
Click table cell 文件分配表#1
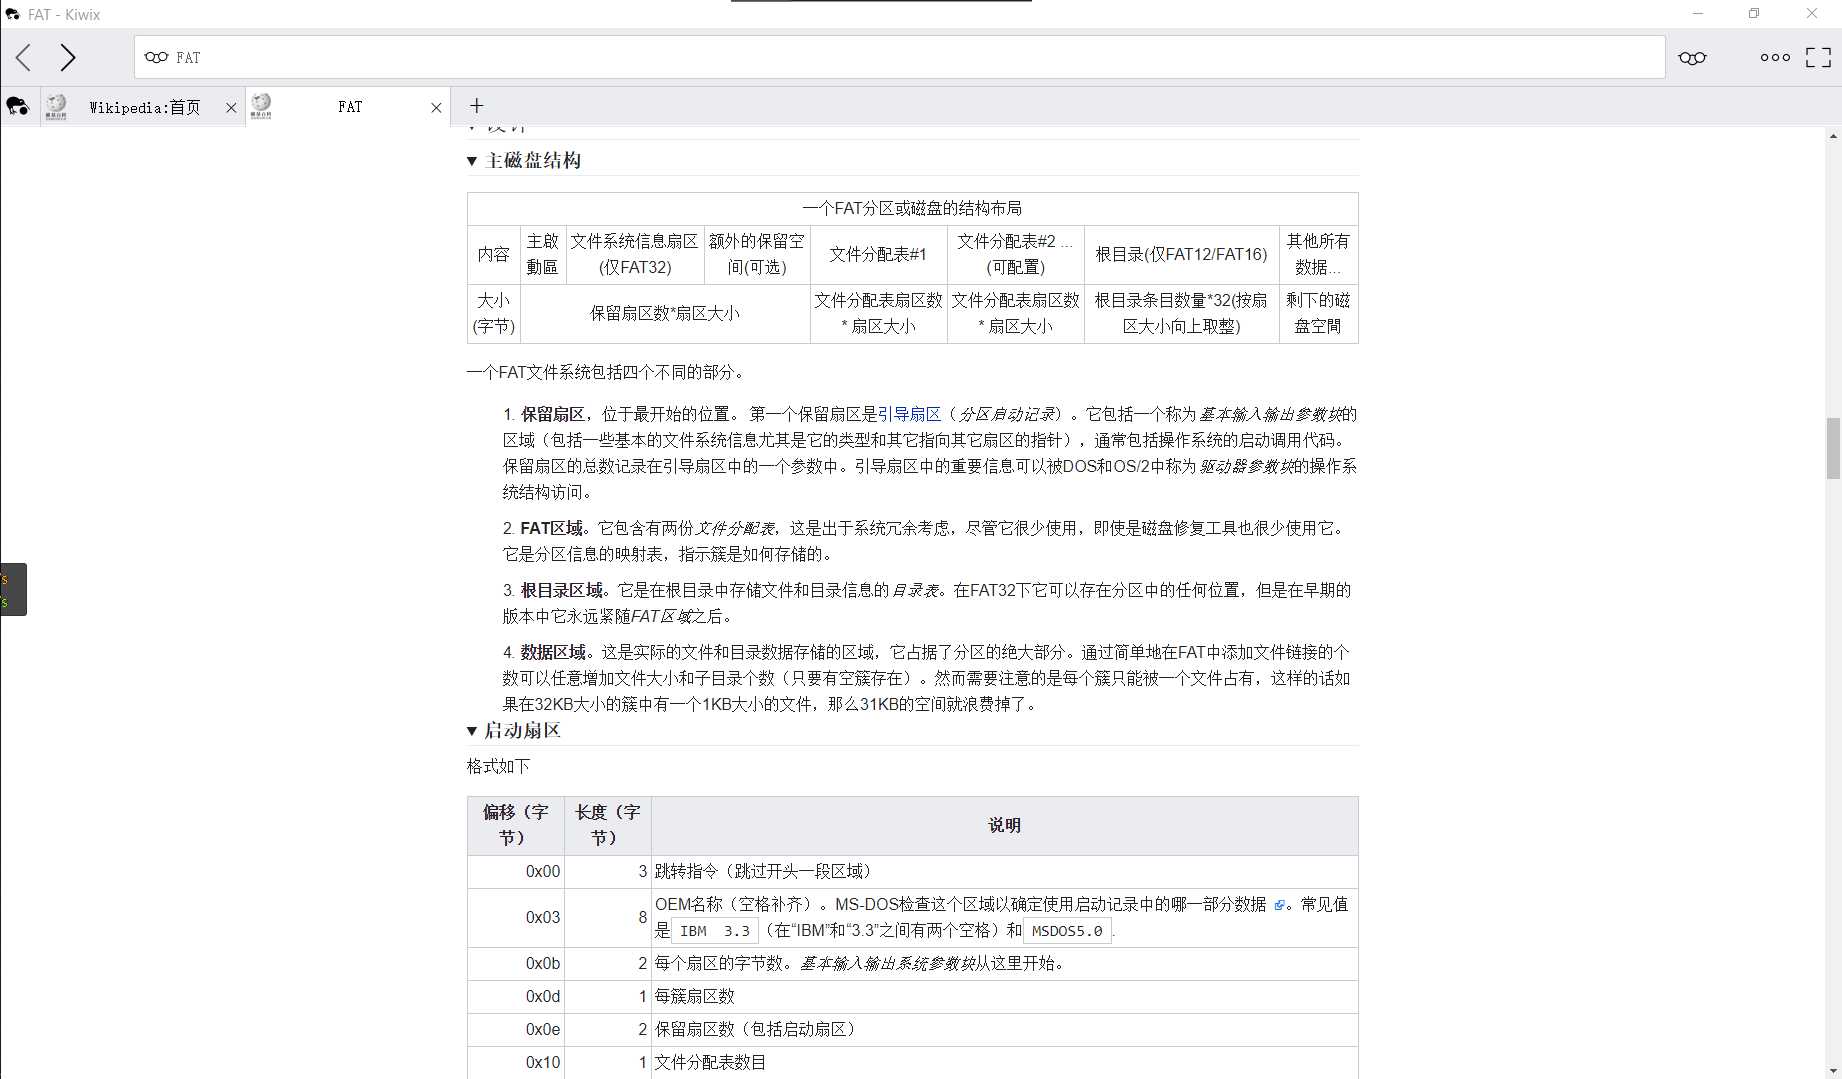[x=878, y=254]
